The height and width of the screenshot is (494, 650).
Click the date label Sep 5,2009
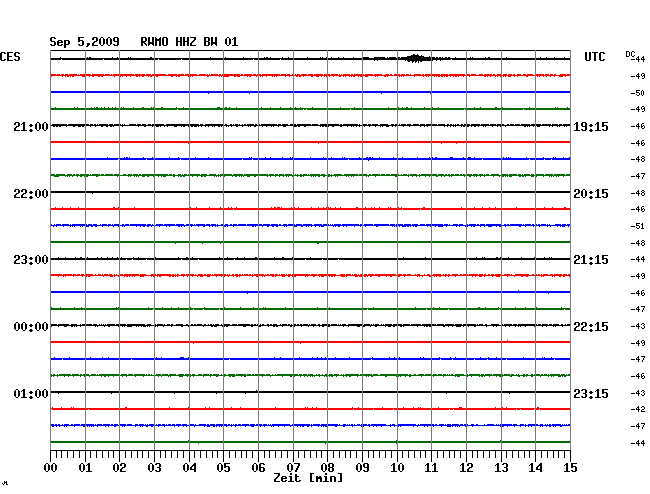click(x=85, y=42)
